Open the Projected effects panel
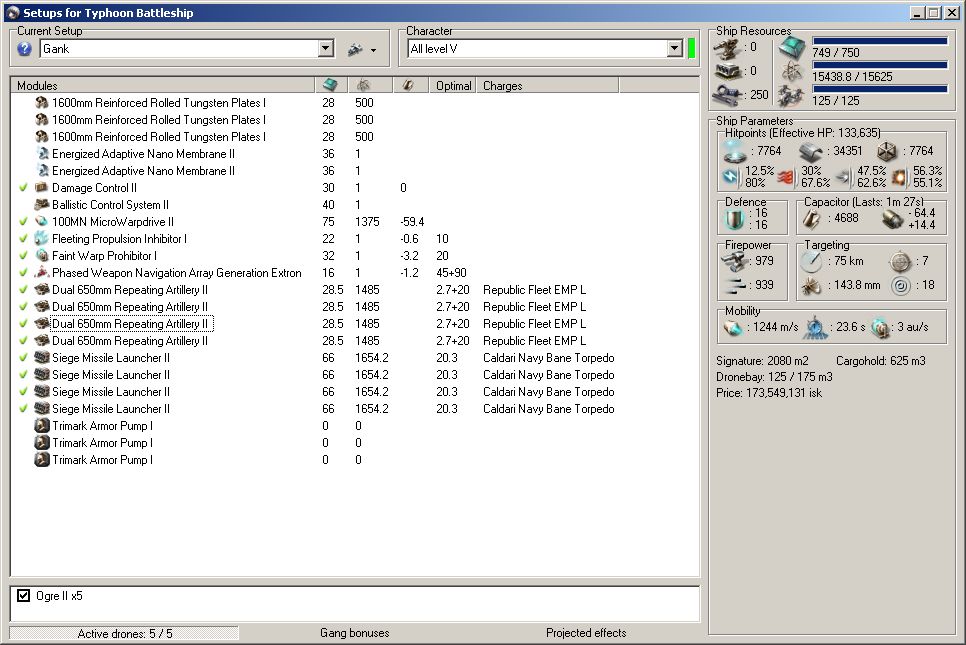966x645 pixels. tap(586, 633)
